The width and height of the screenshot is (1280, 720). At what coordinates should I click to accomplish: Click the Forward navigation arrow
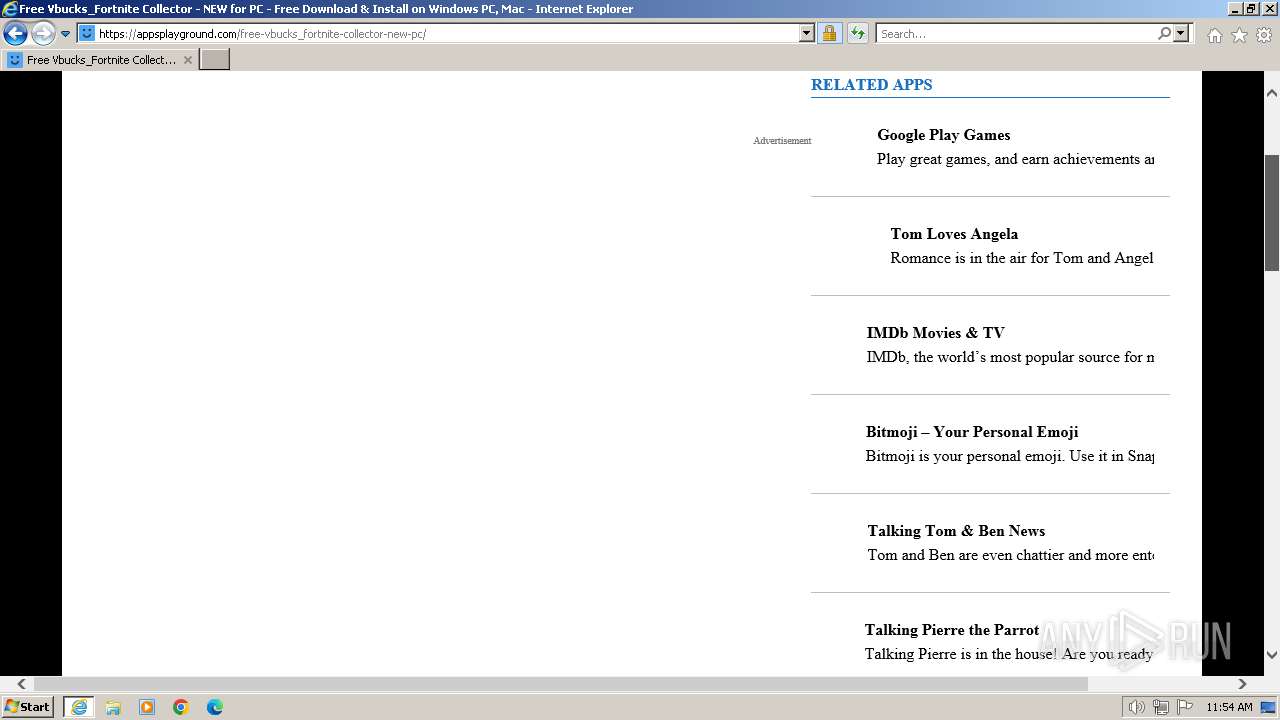pyautogui.click(x=43, y=34)
